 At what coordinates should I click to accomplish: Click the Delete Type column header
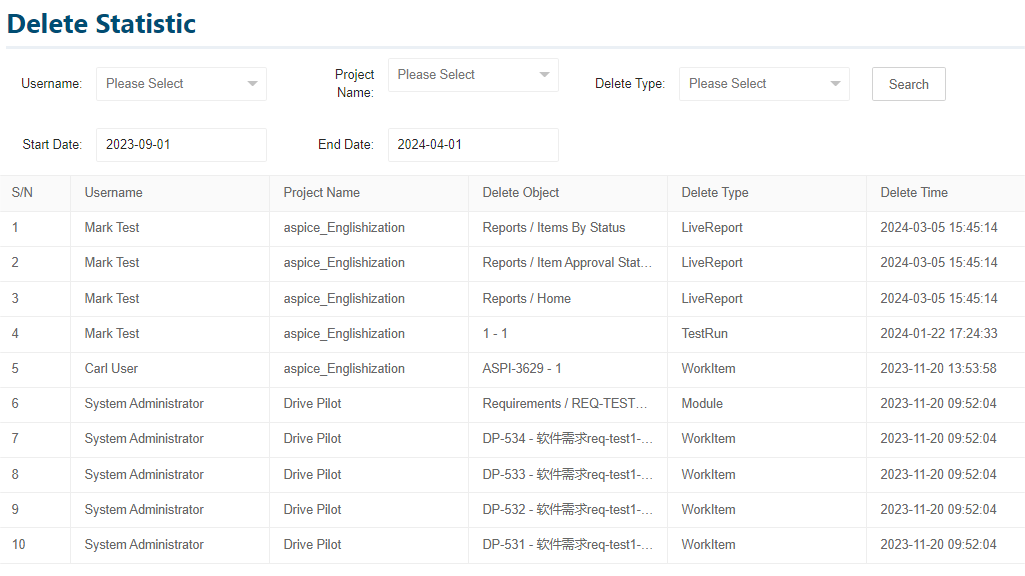point(714,192)
